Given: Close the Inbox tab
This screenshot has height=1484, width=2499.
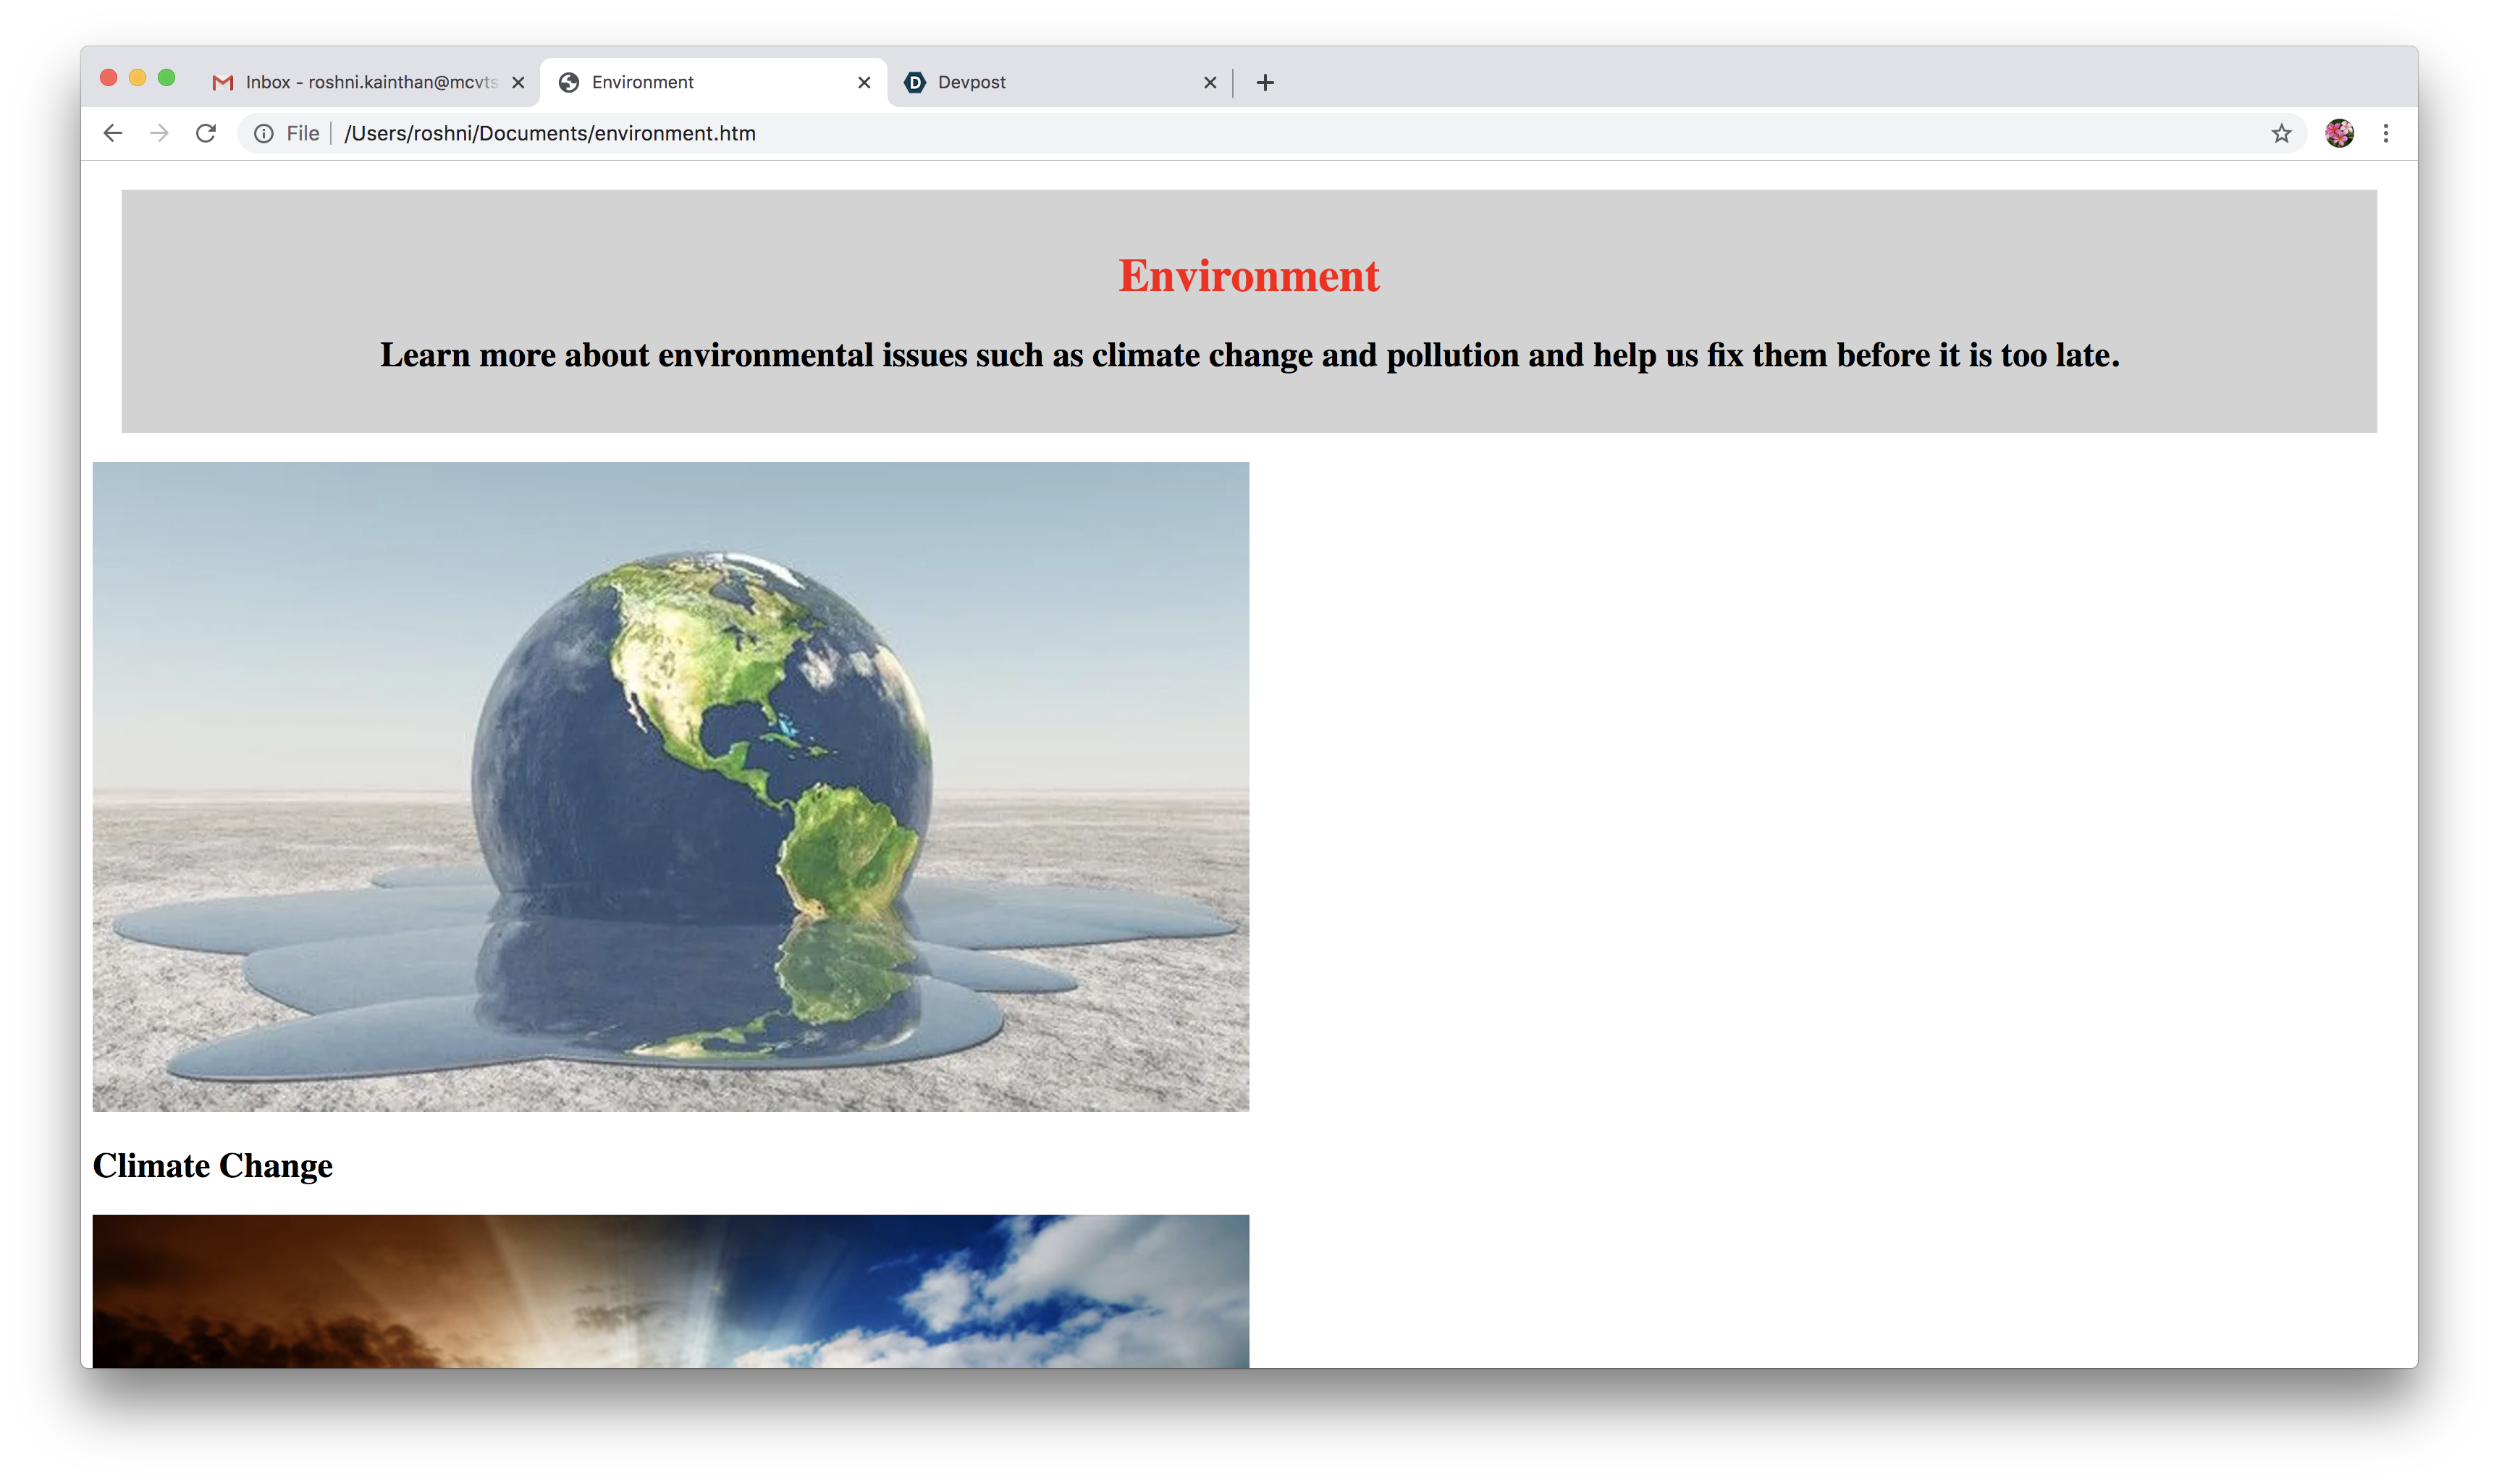Looking at the screenshot, I should click(x=518, y=82).
